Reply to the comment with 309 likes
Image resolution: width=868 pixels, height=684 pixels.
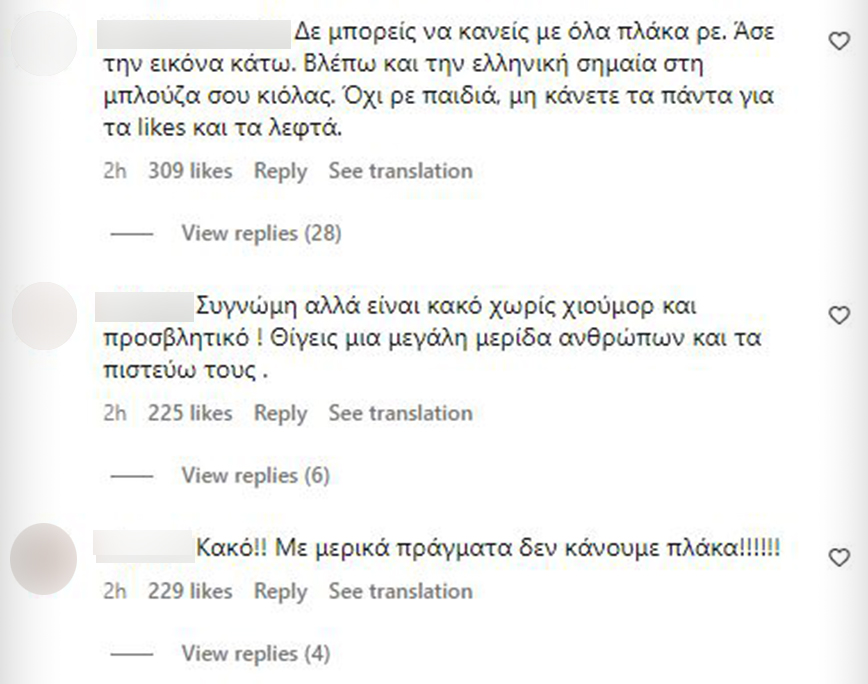point(280,171)
